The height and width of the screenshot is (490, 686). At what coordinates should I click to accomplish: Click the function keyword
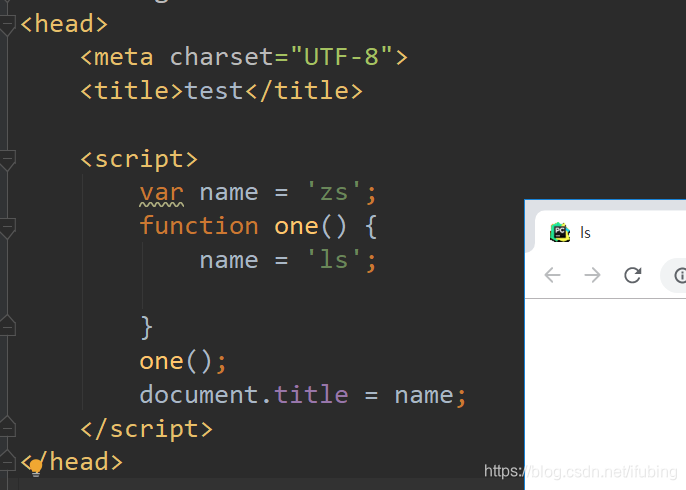(x=199, y=226)
